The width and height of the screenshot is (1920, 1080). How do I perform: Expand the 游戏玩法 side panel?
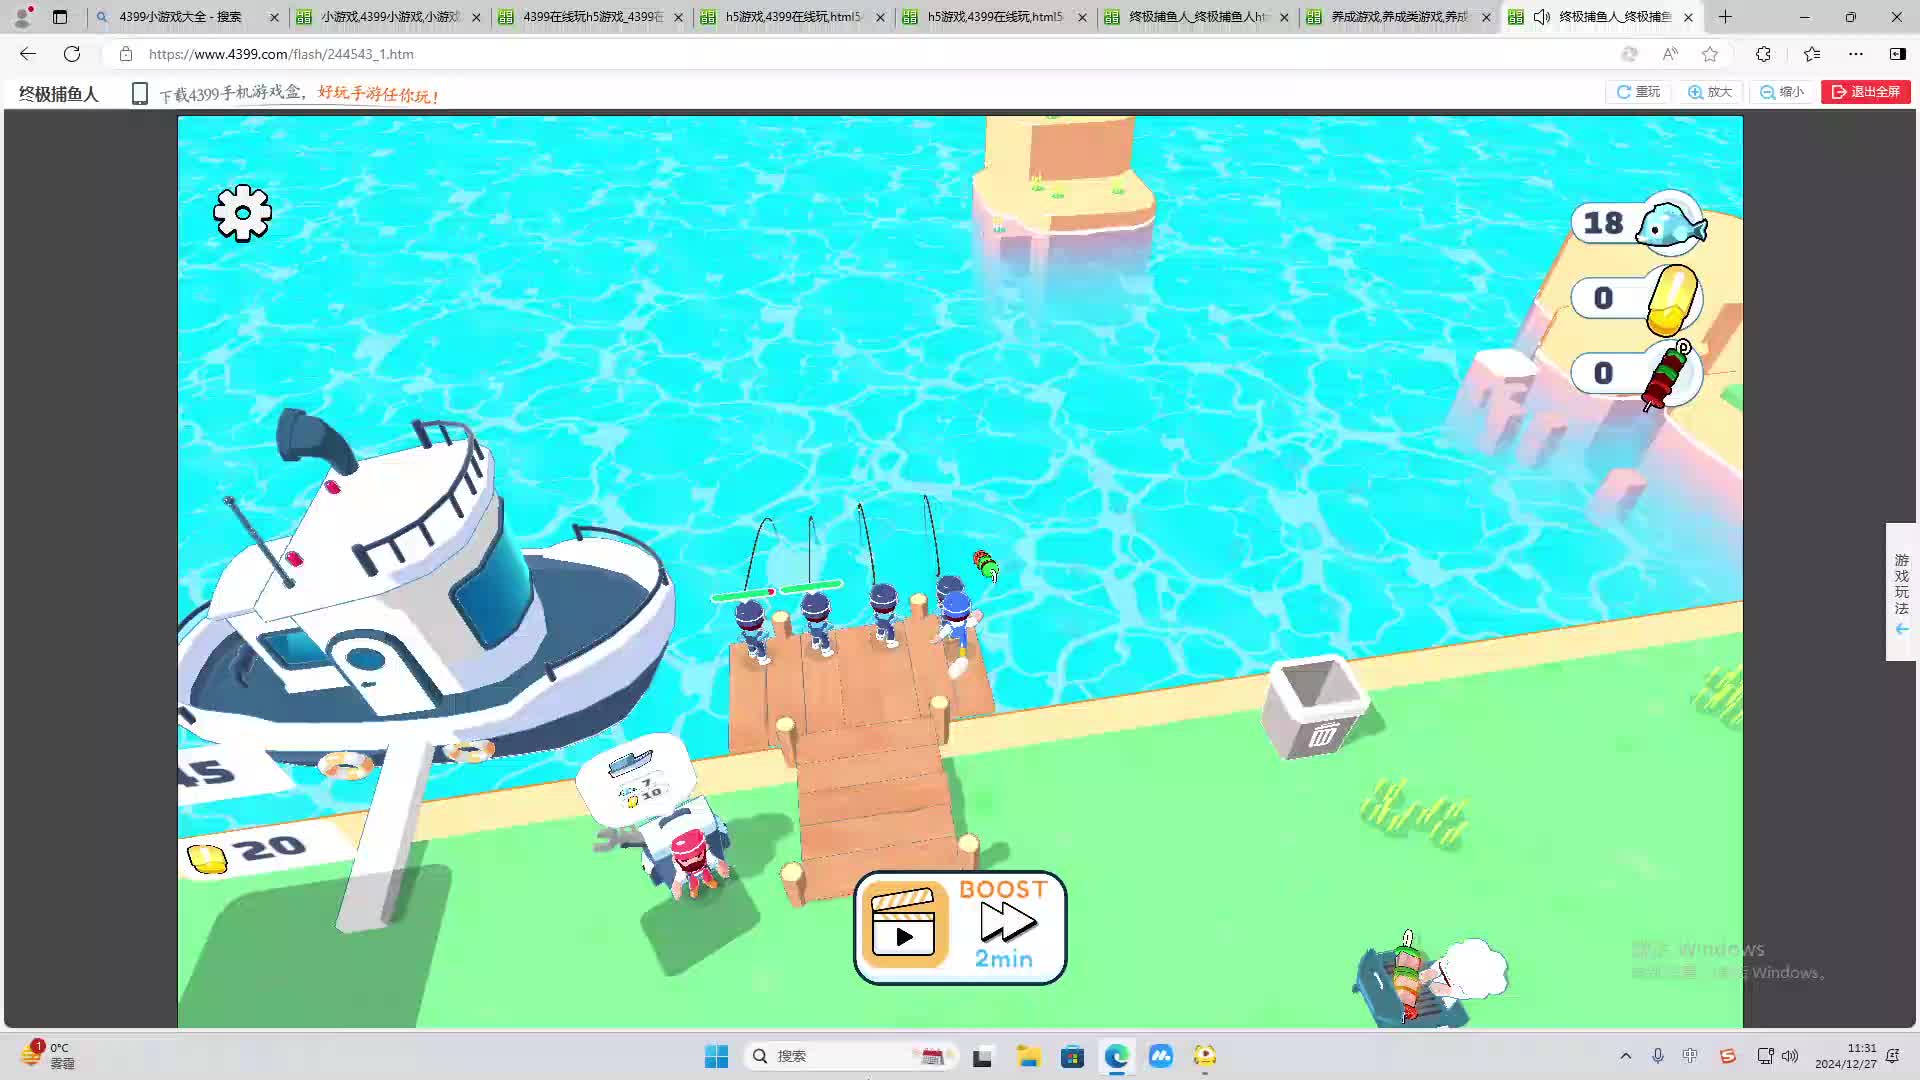pos(1901,592)
